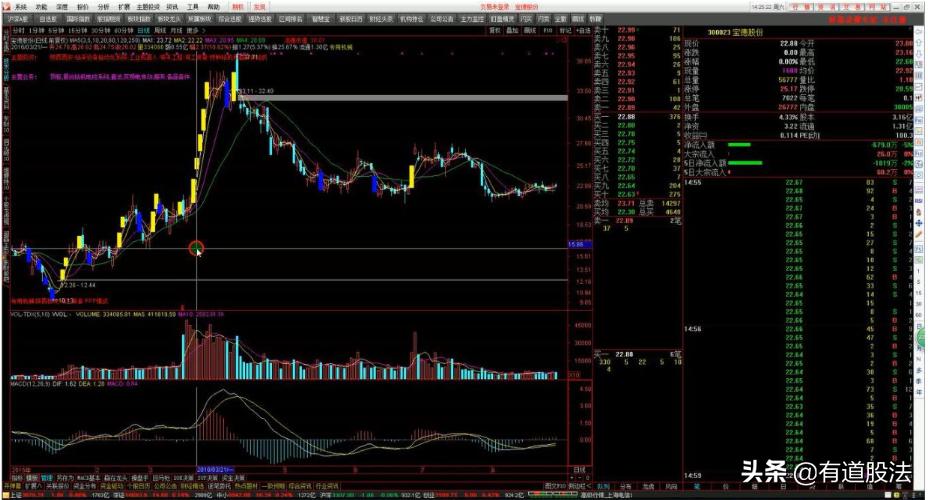
Task: Click the 关联报价 bottom tab
Action: pos(55,486)
